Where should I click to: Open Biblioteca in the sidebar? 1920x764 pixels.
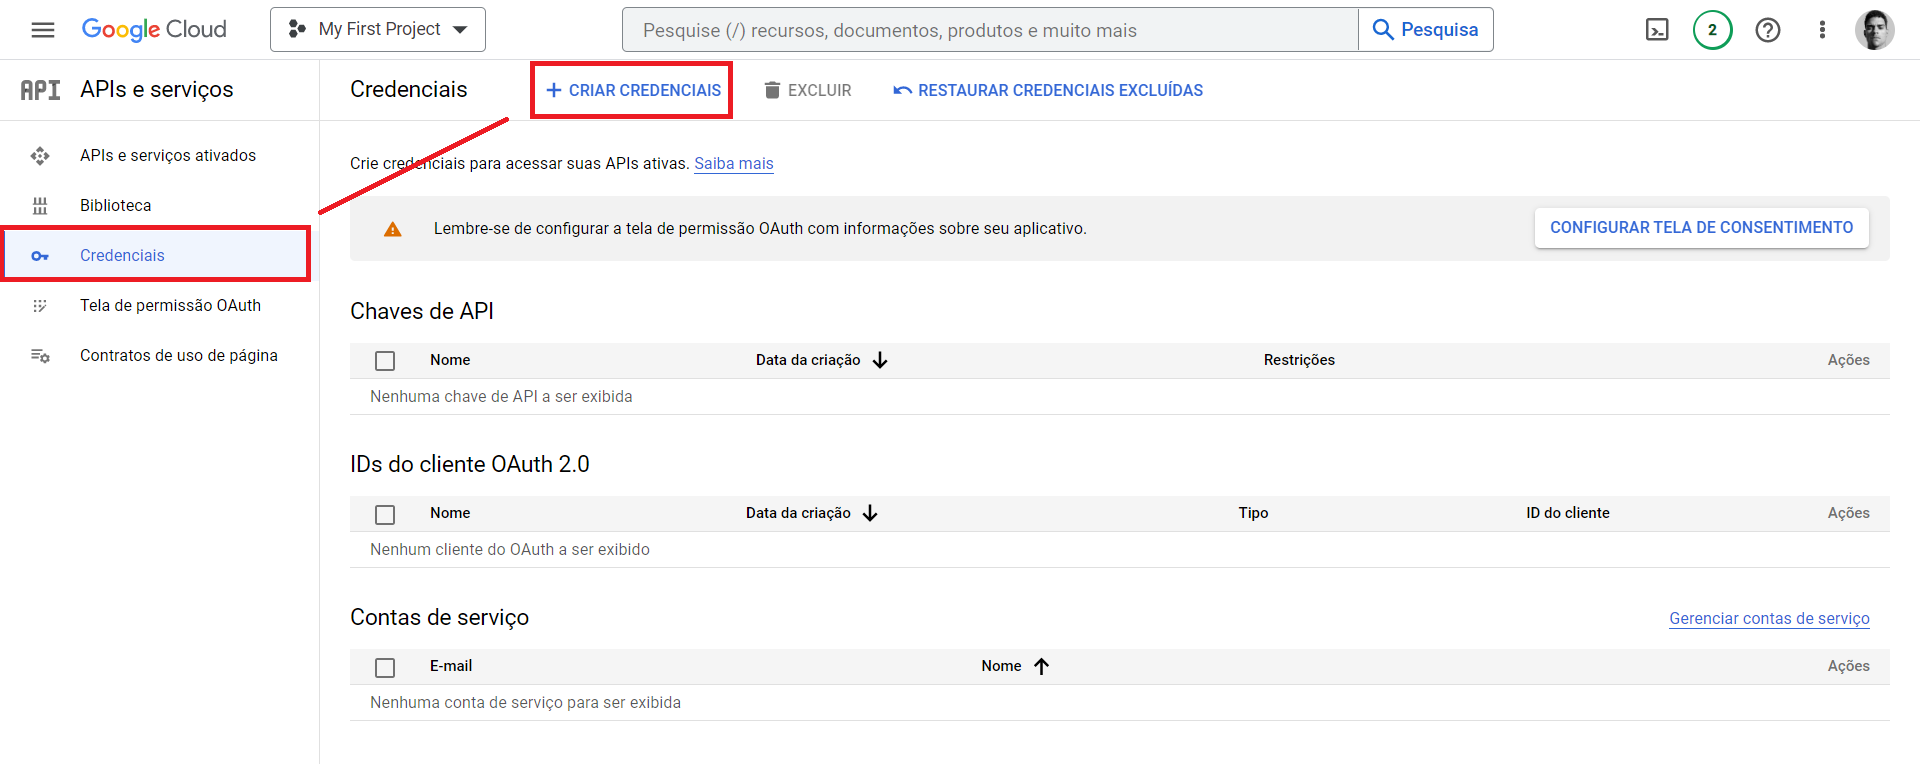click(116, 205)
